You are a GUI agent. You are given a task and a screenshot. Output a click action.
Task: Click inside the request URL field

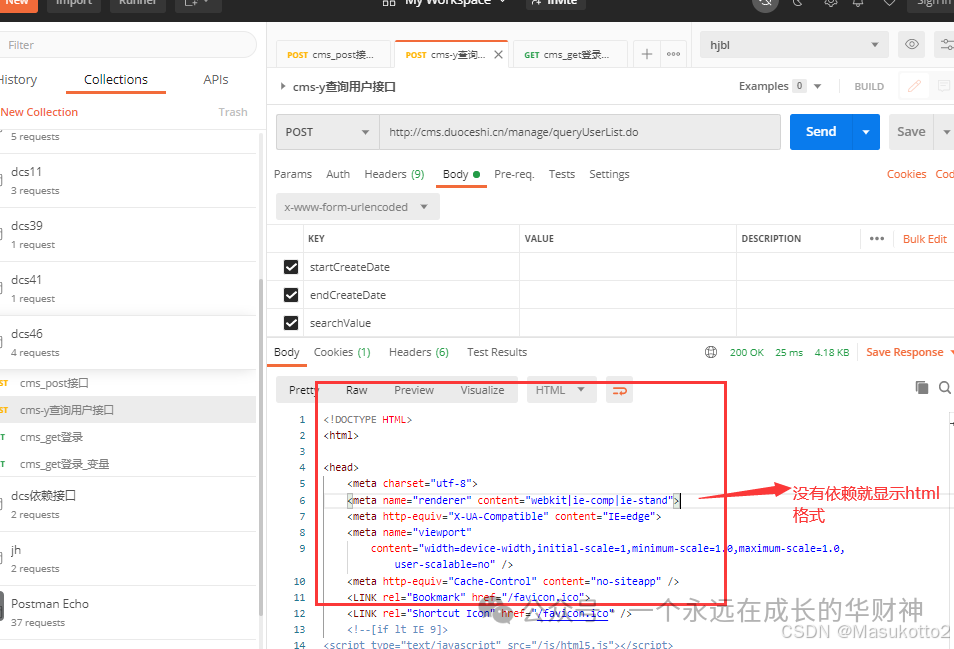click(580, 132)
